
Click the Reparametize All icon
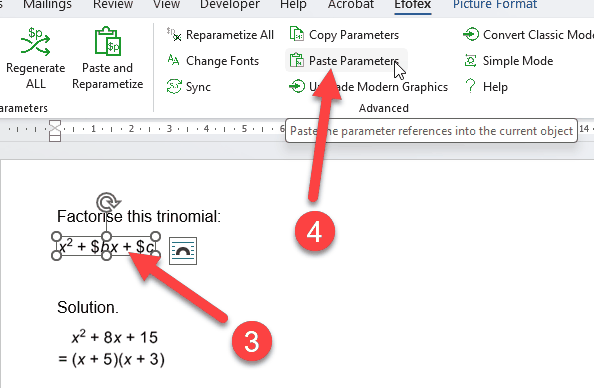tap(174, 35)
